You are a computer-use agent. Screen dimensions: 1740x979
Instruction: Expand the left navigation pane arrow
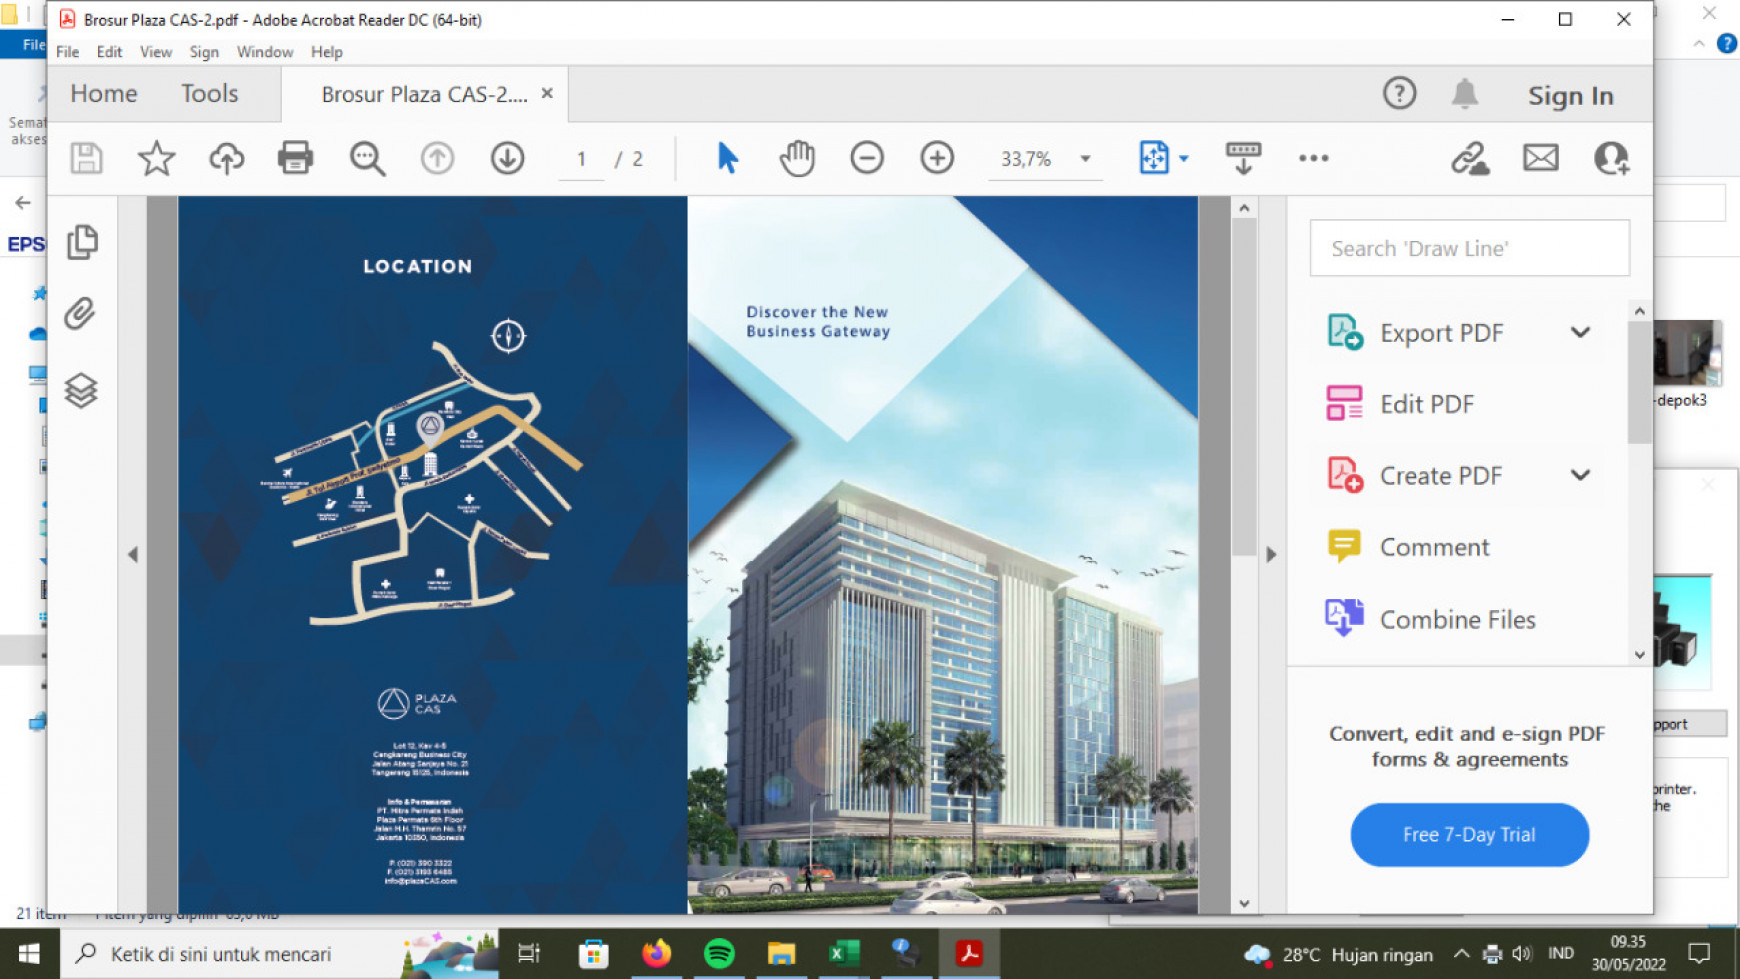pos(132,554)
